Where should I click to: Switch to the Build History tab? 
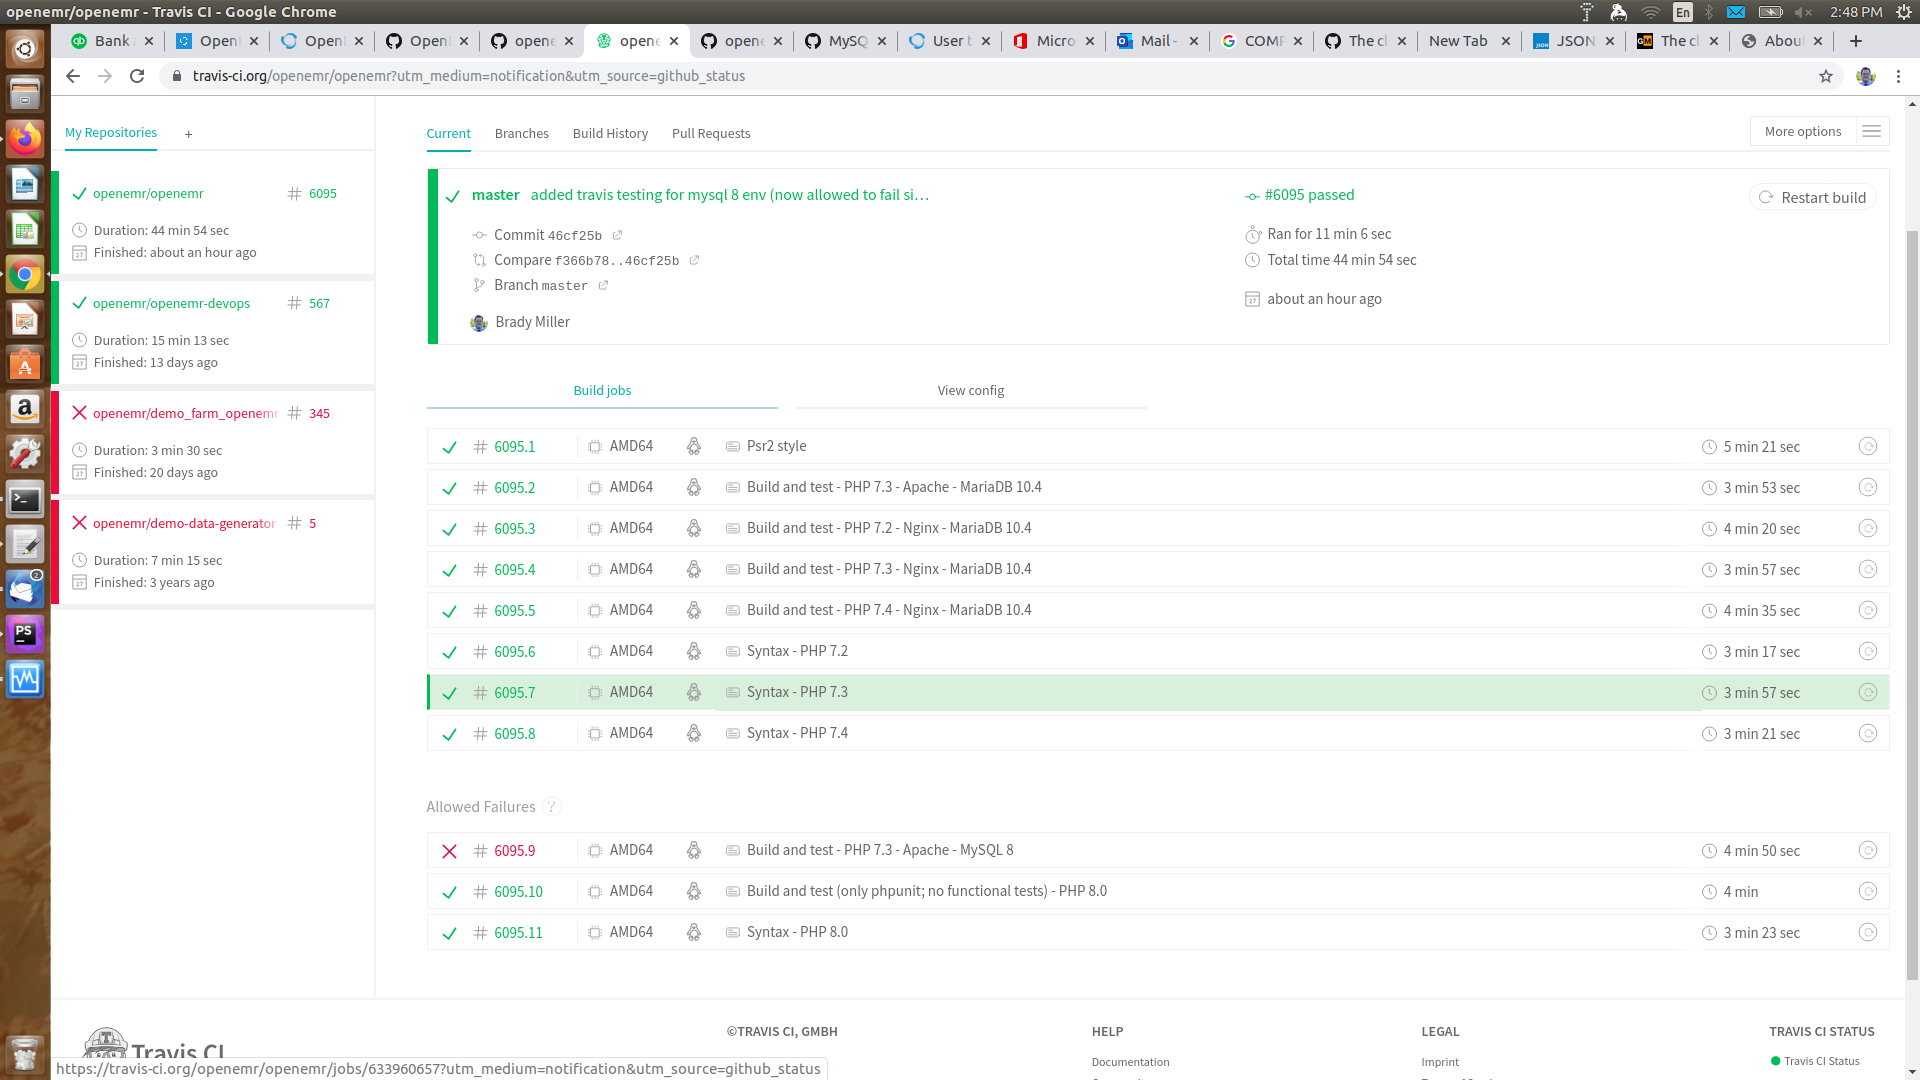610,133
